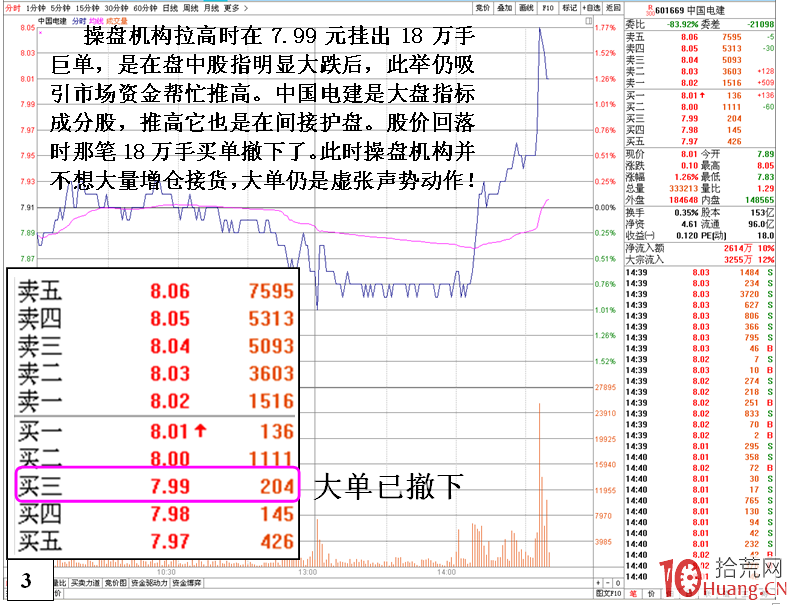This screenshot has height=608, width=801.
Task: Click the 14:39 trade with volume 1484
Action: 700,273
